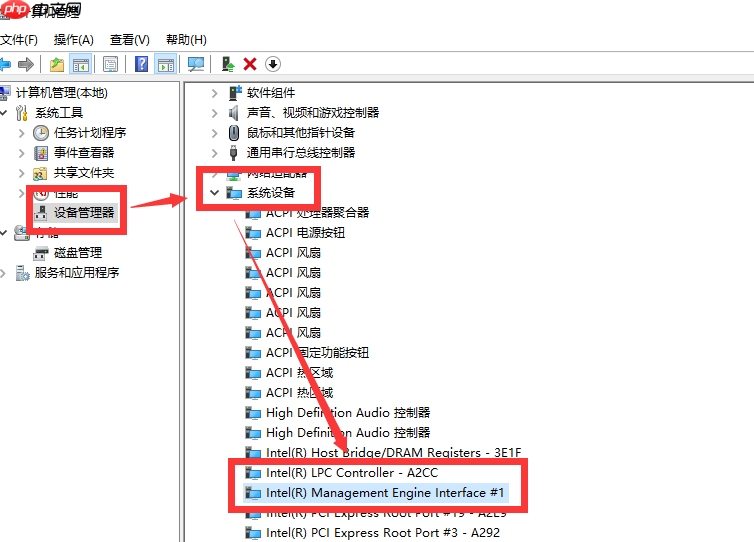Click the update driver icon with green arrow
The width and height of the screenshot is (754, 542).
[x=227, y=64]
